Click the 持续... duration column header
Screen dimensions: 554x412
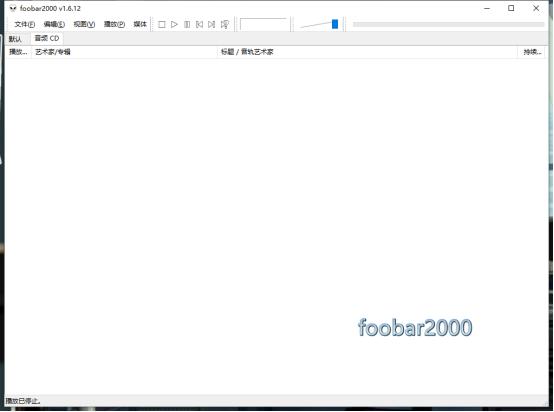(532, 52)
